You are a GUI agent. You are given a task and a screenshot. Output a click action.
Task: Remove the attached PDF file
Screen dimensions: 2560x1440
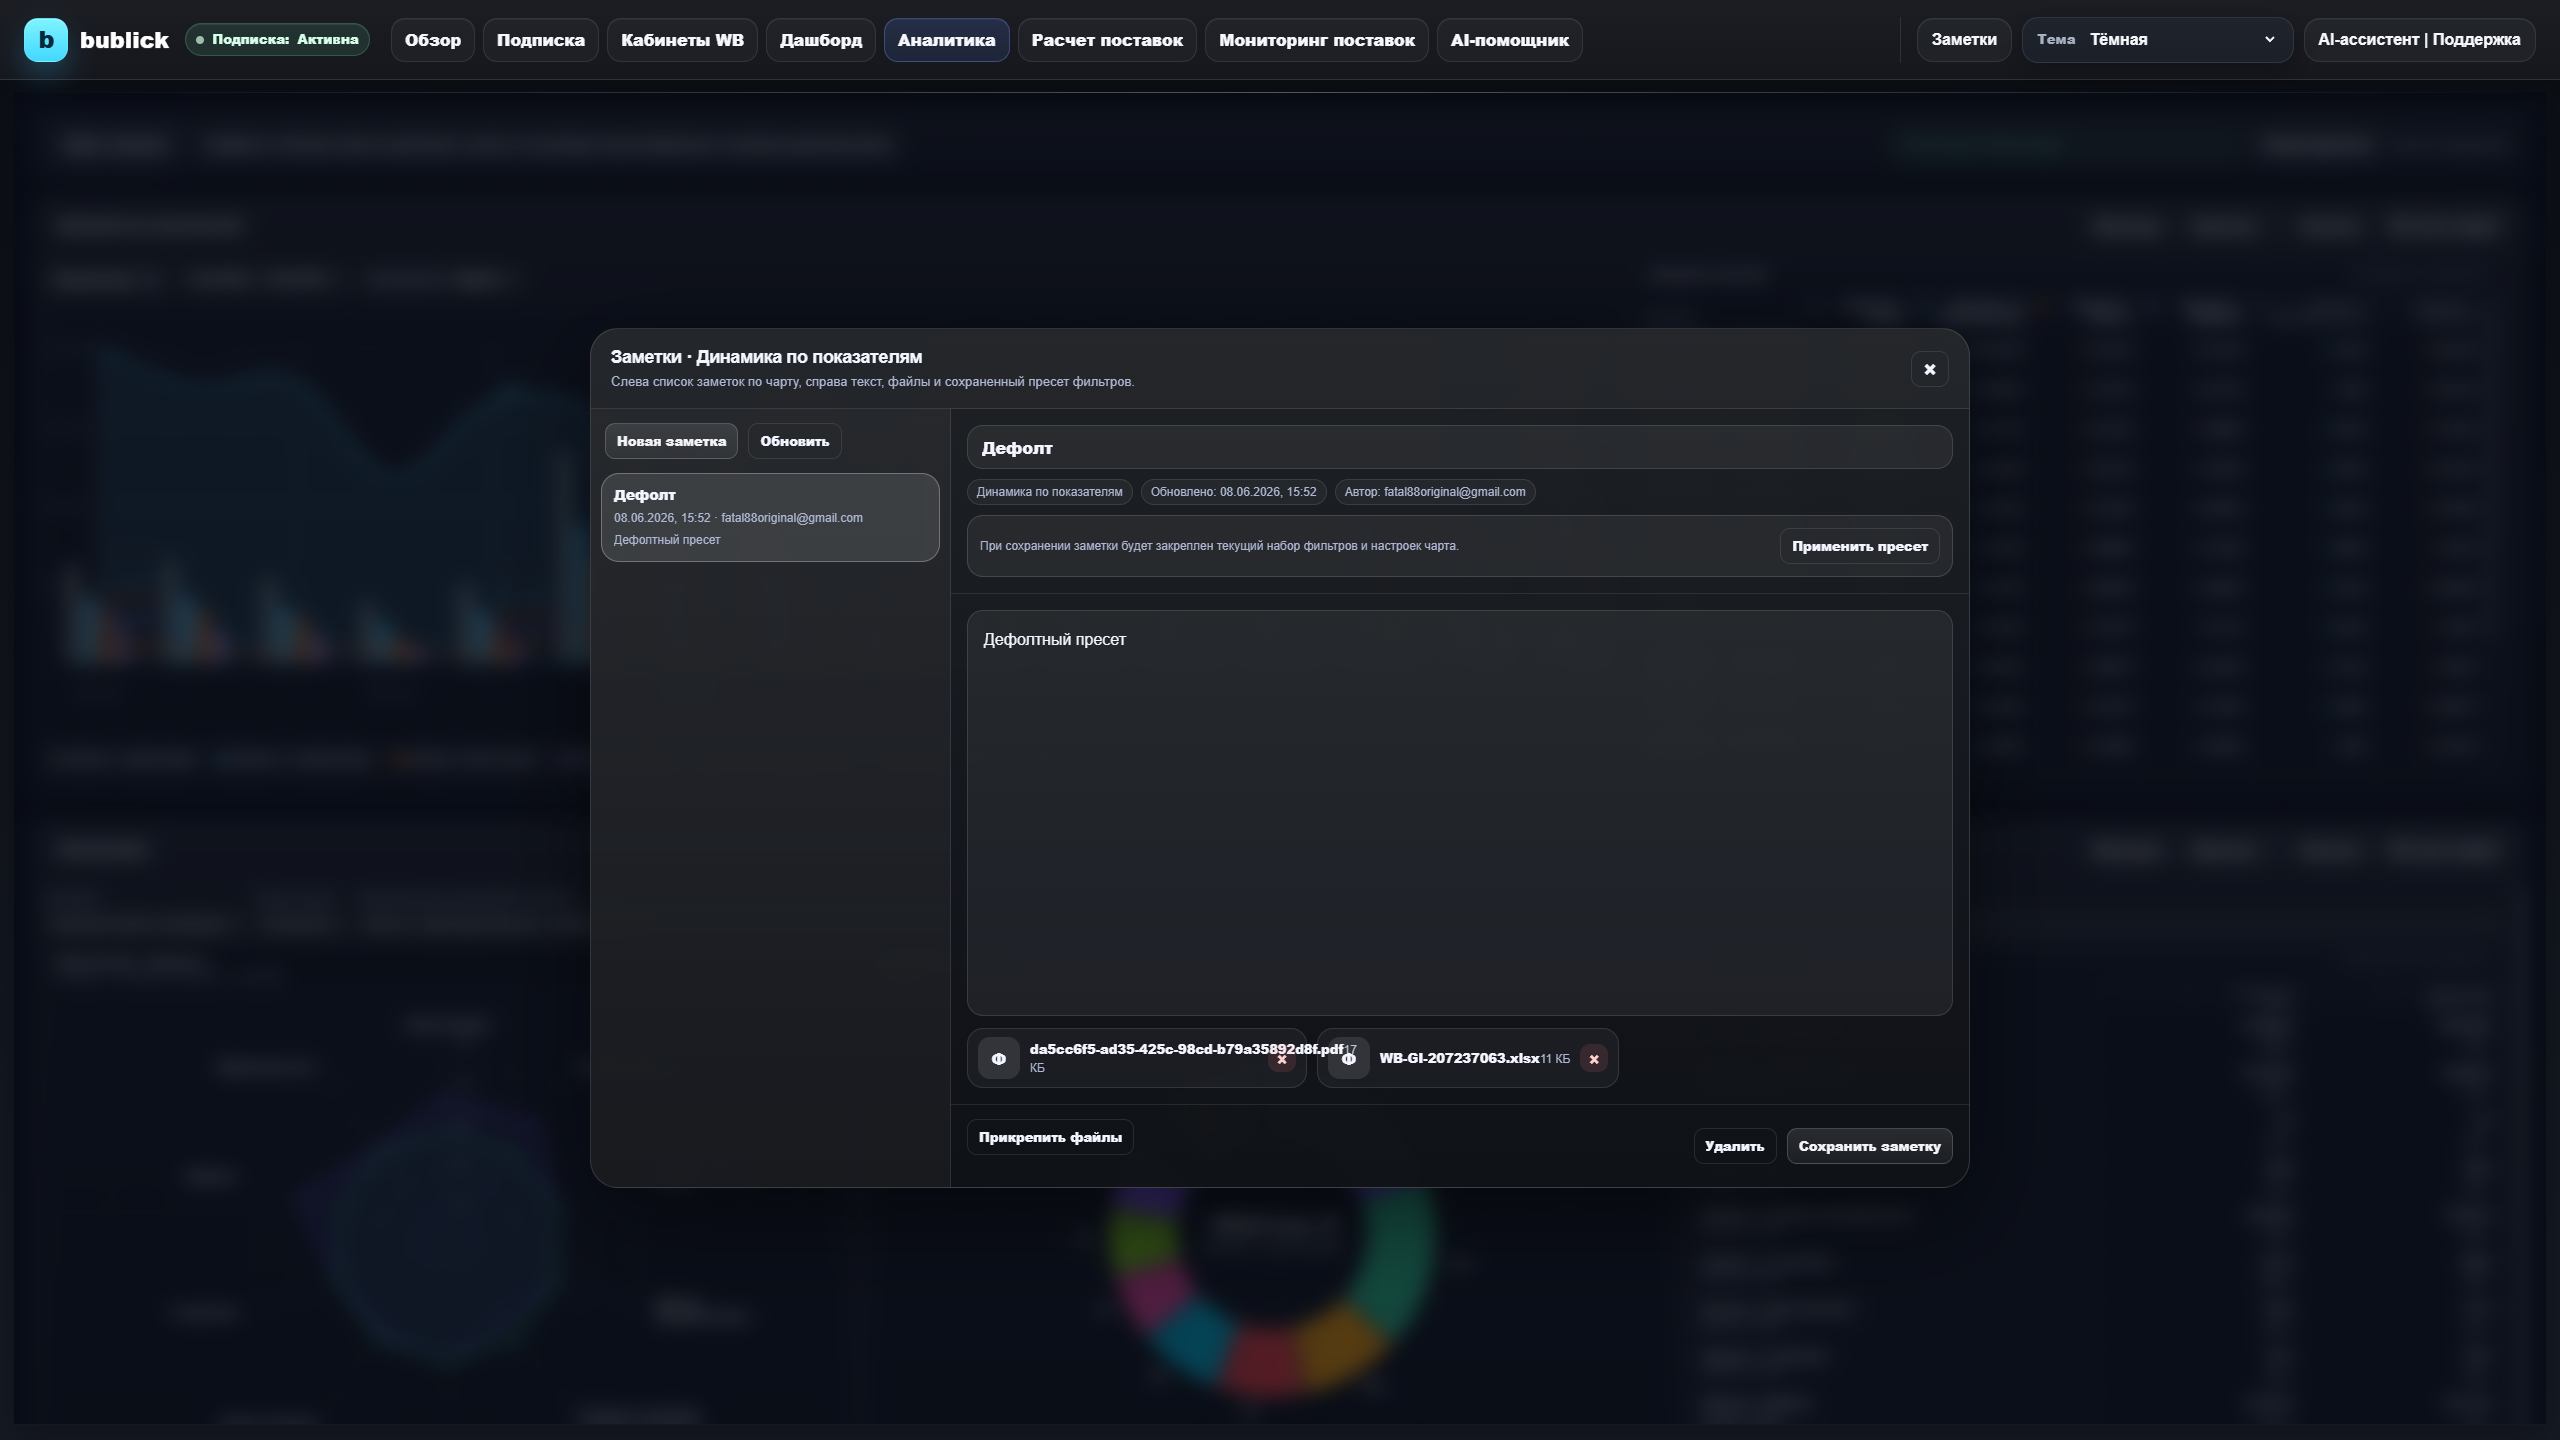click(x=1281, y=1059)
